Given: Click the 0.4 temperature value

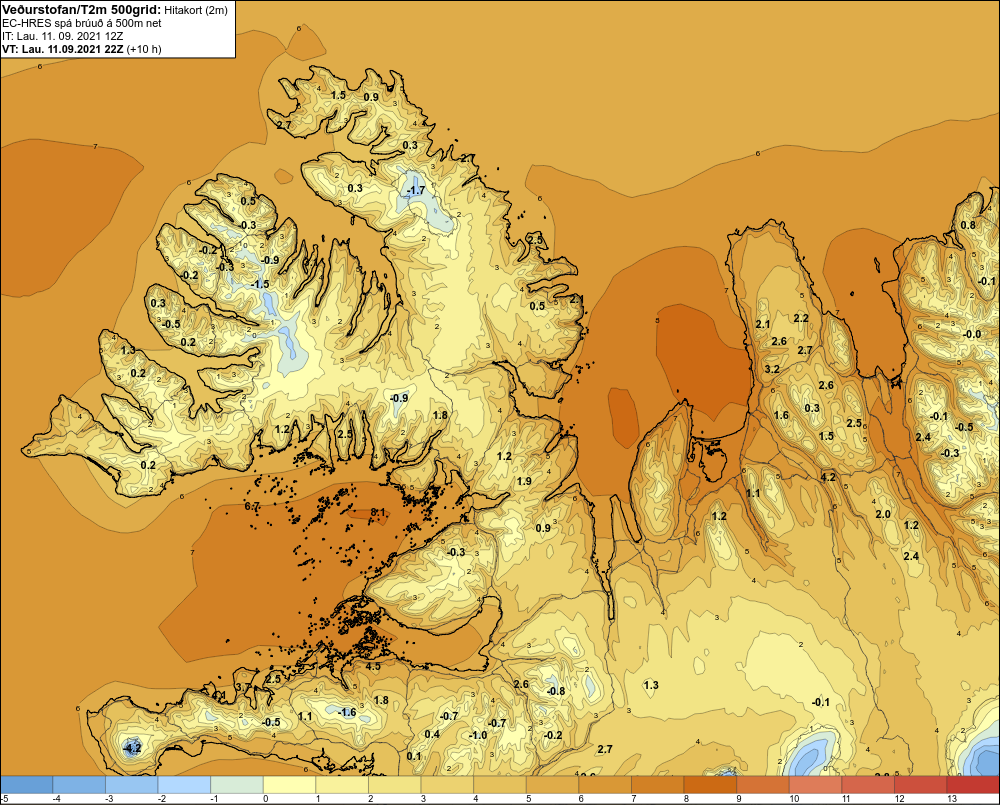Looking at the screenshot, I should pyautogui.click(x=432, y=734).
